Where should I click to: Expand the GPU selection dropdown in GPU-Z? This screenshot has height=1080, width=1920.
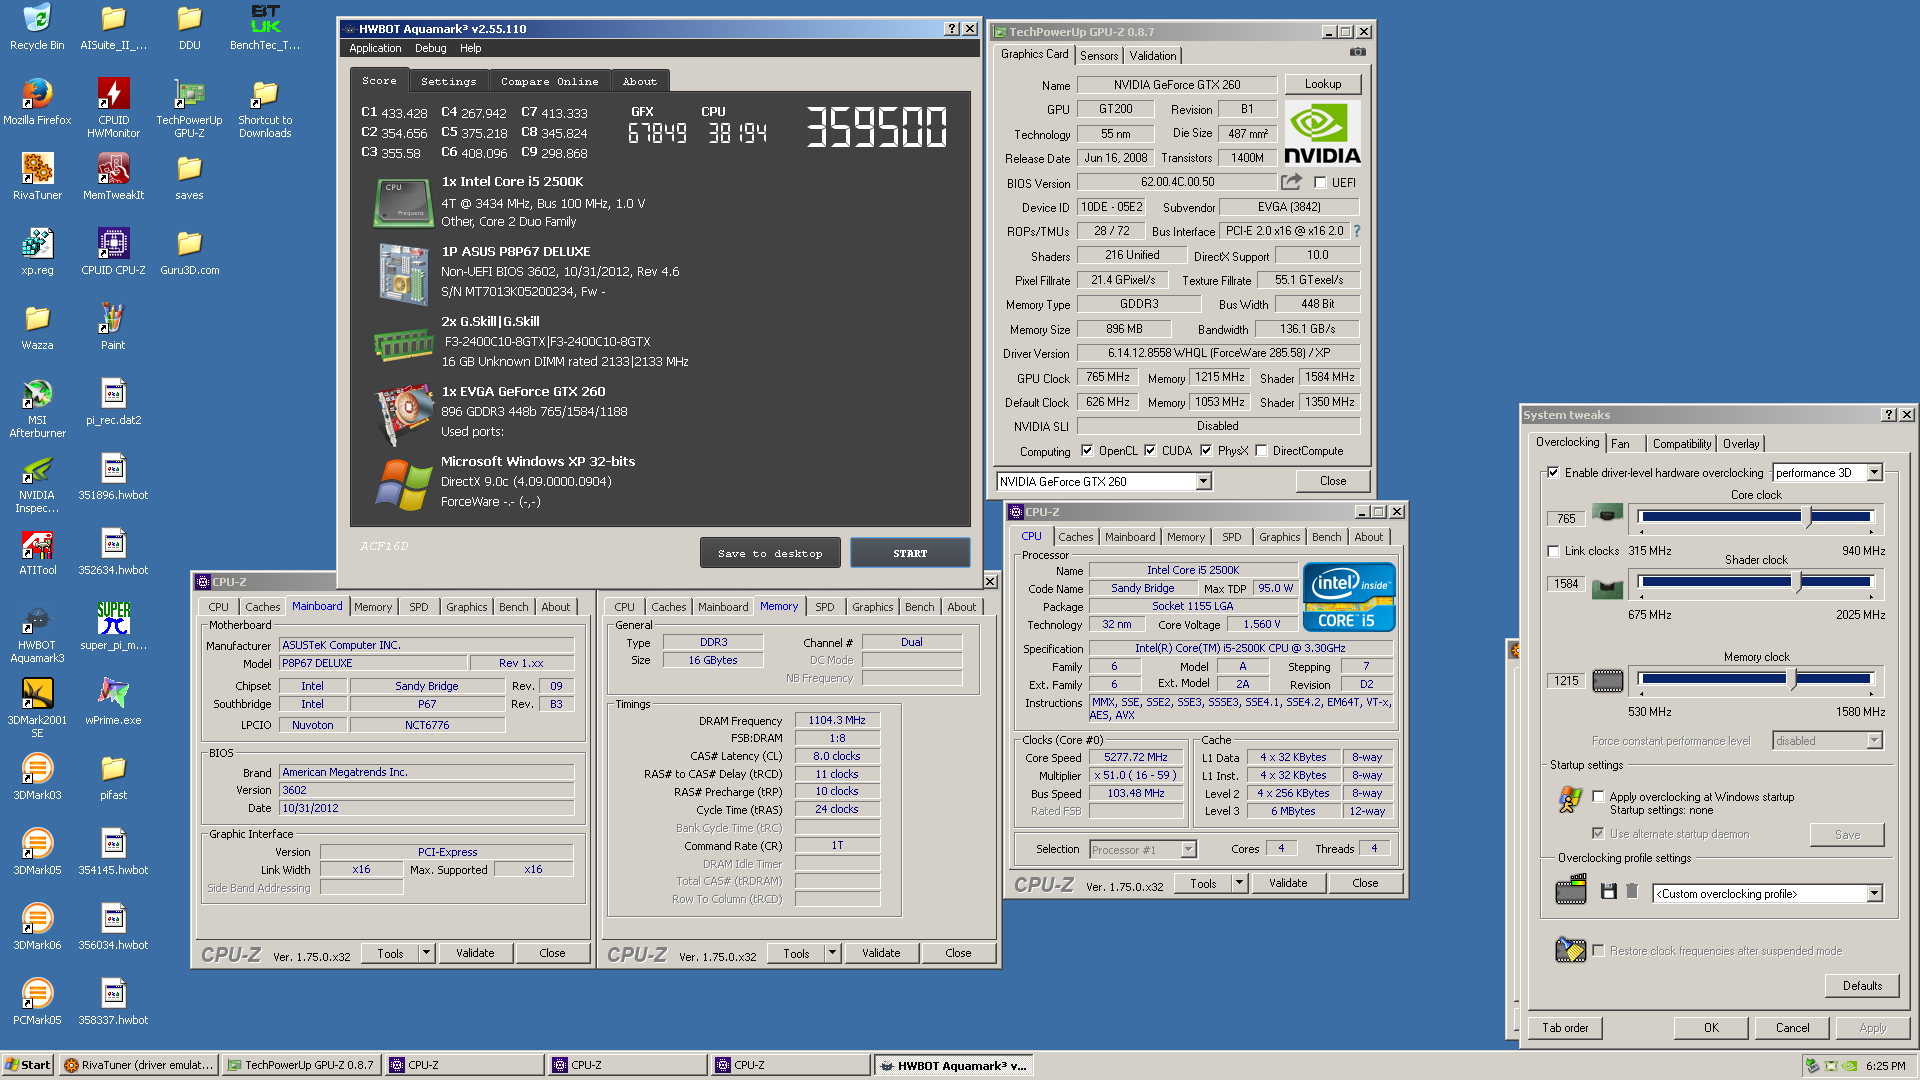(x=1204, y=482)
